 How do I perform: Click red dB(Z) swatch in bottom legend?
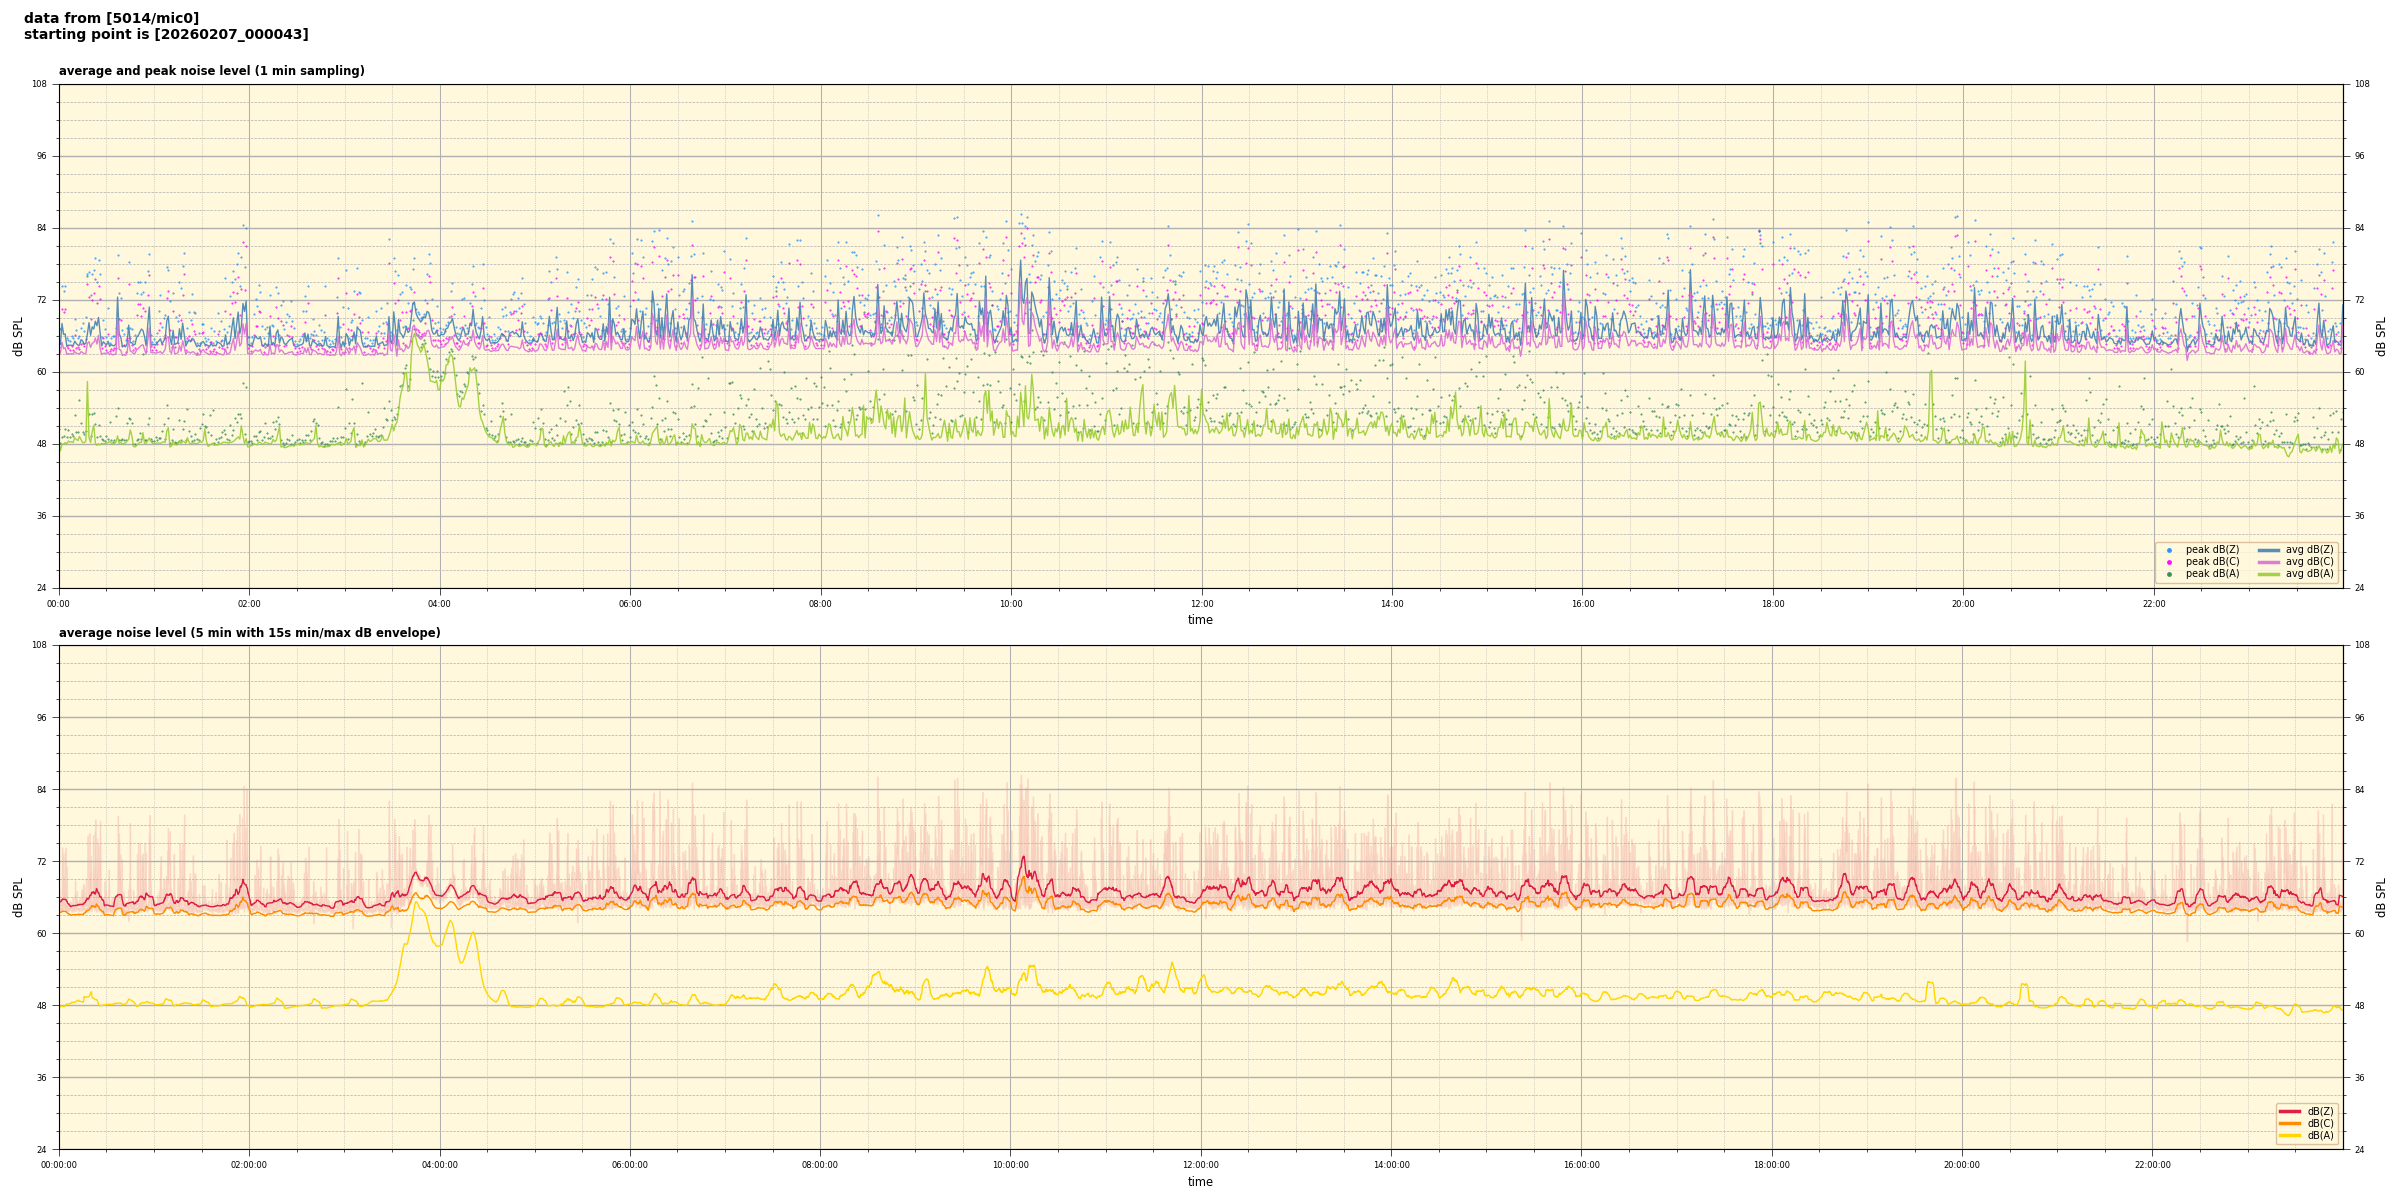(x=2290, y=1111)
